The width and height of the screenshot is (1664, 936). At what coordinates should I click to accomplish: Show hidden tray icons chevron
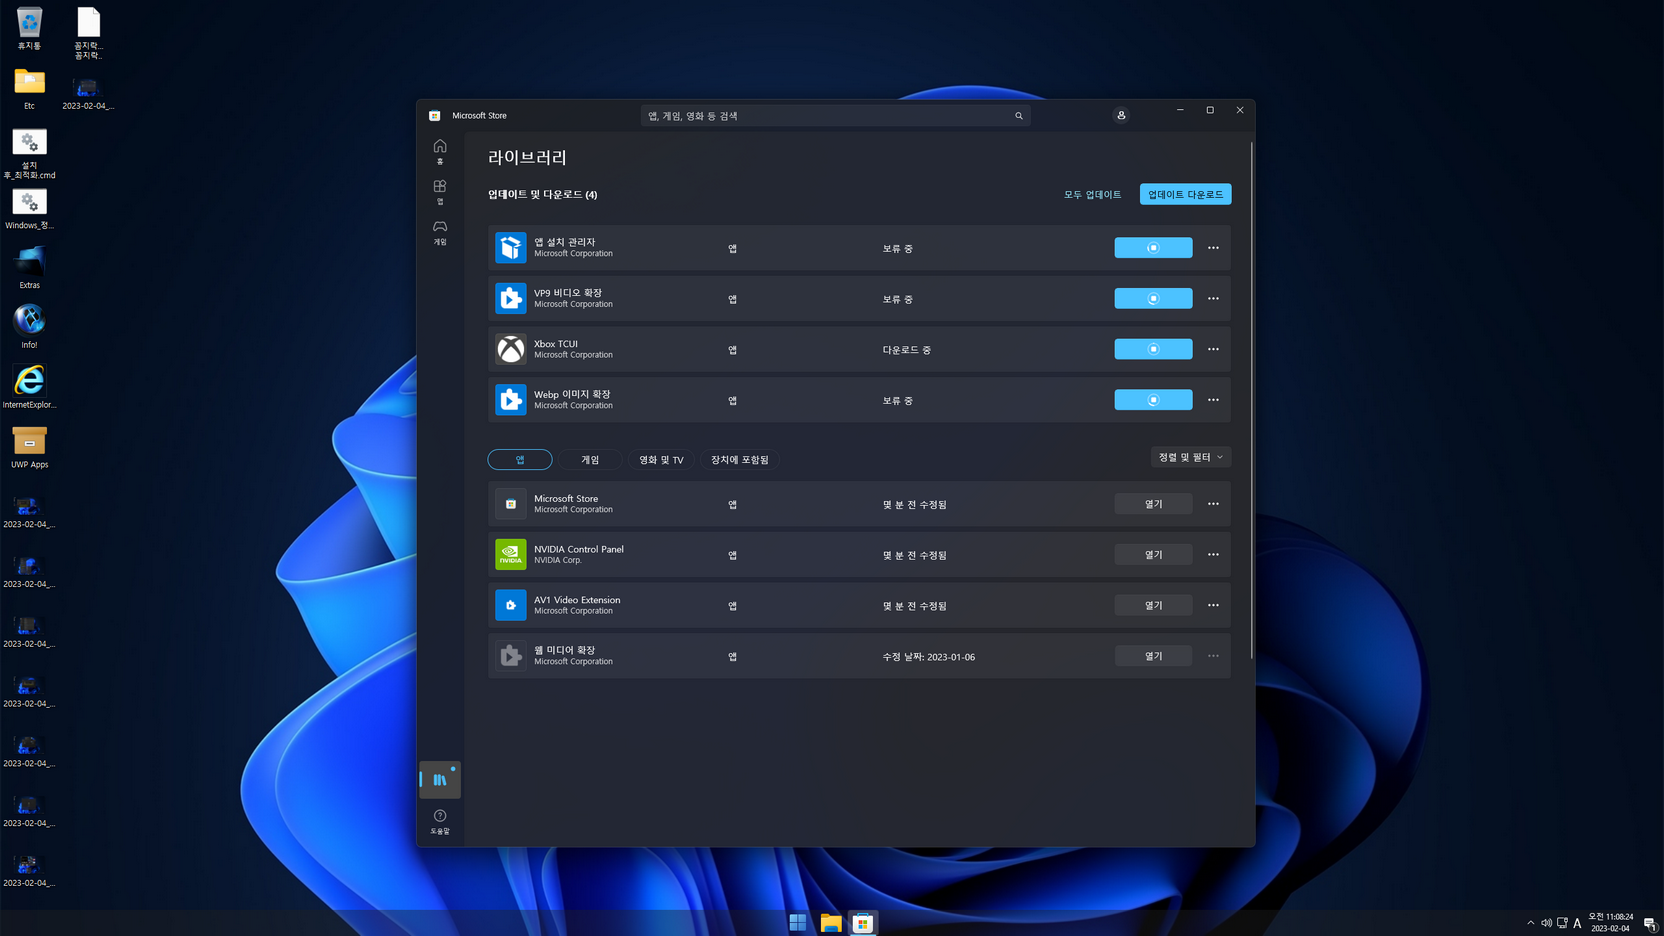1530,923
